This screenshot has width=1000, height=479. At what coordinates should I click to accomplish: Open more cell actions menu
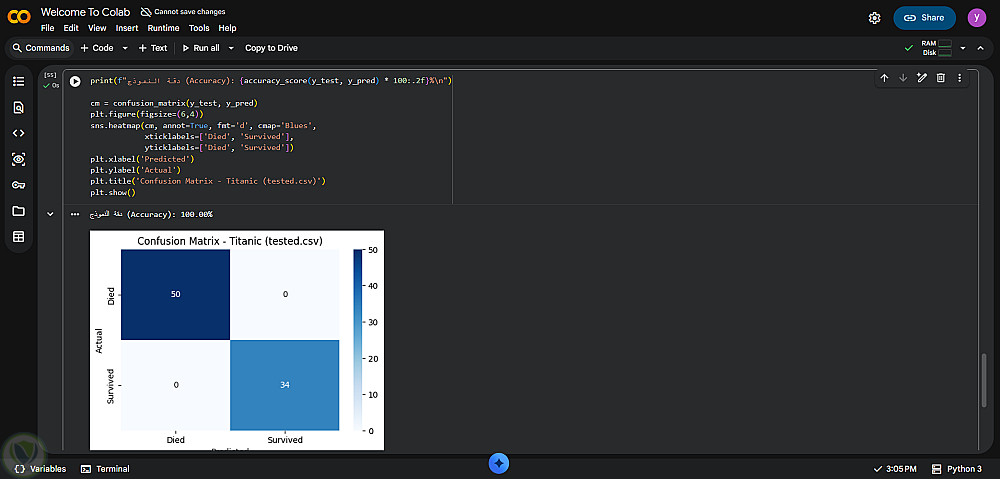[959, 78]
